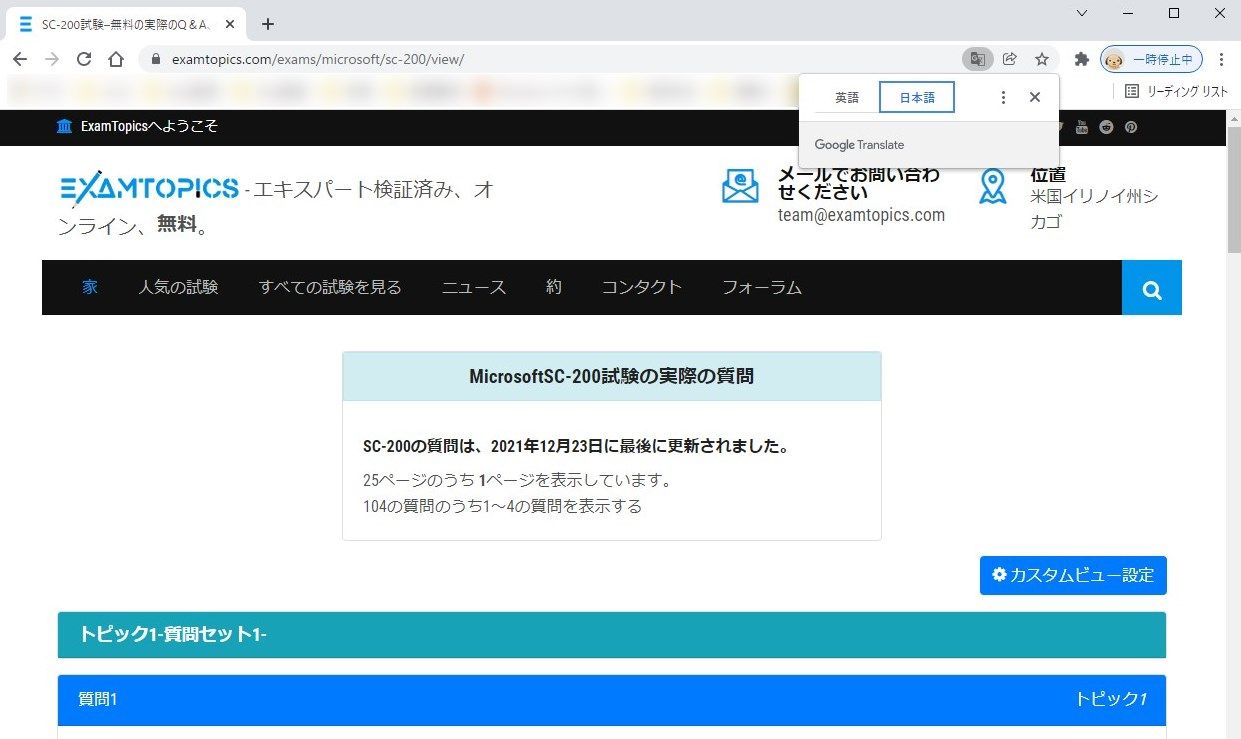
Task: Open the Pinterest icon in the top bar
Action: pos(1130,127)
